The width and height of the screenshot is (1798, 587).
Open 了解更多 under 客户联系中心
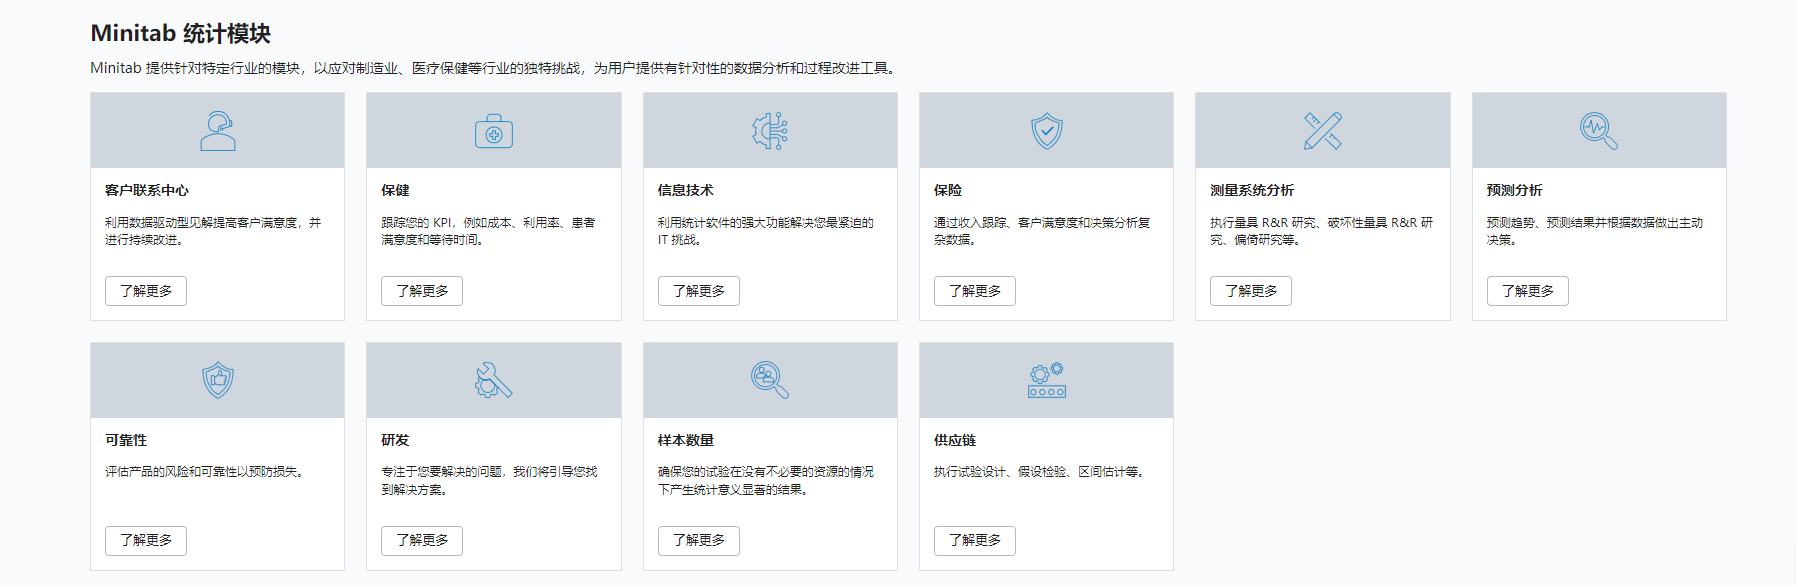pos(146,291)
